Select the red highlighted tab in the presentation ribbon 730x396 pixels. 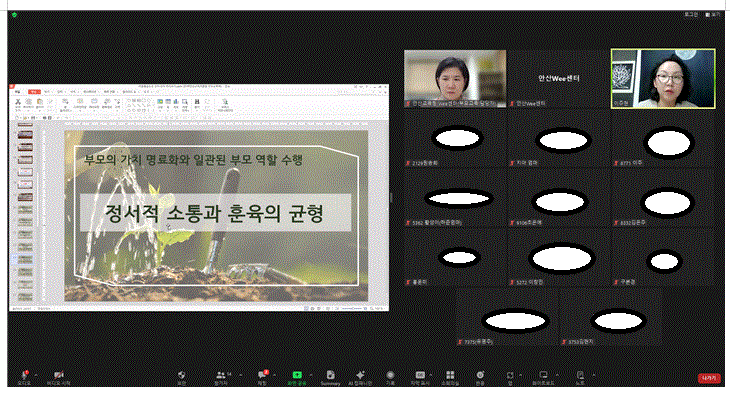34,92
